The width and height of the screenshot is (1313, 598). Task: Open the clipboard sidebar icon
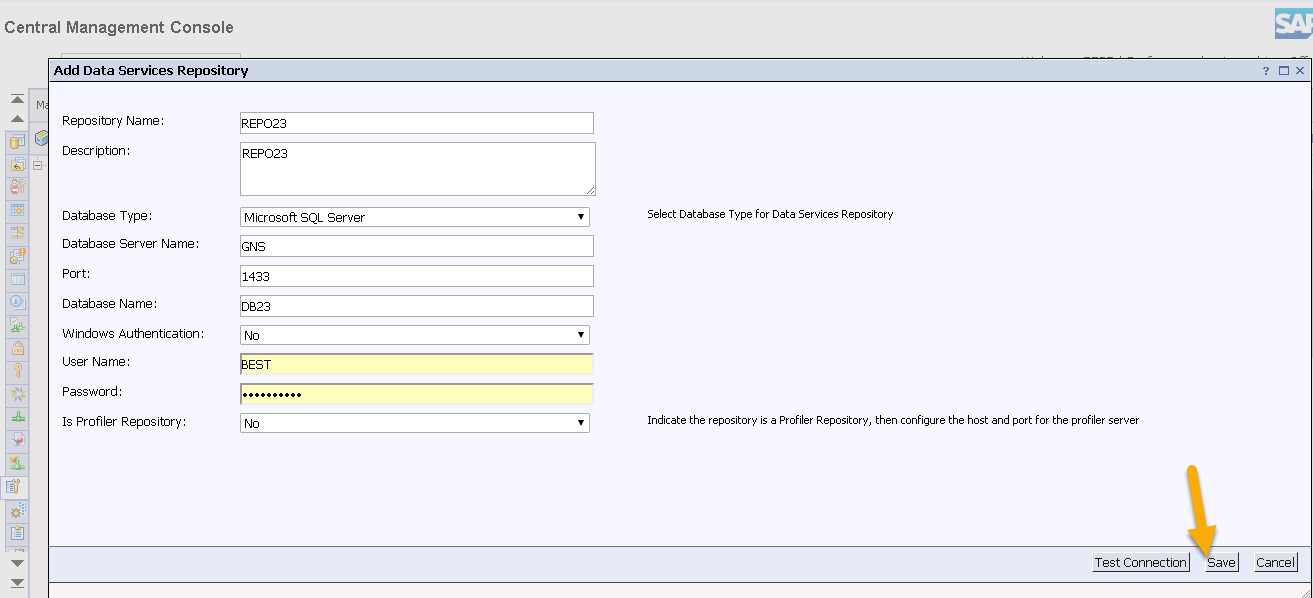pos(17,534)
